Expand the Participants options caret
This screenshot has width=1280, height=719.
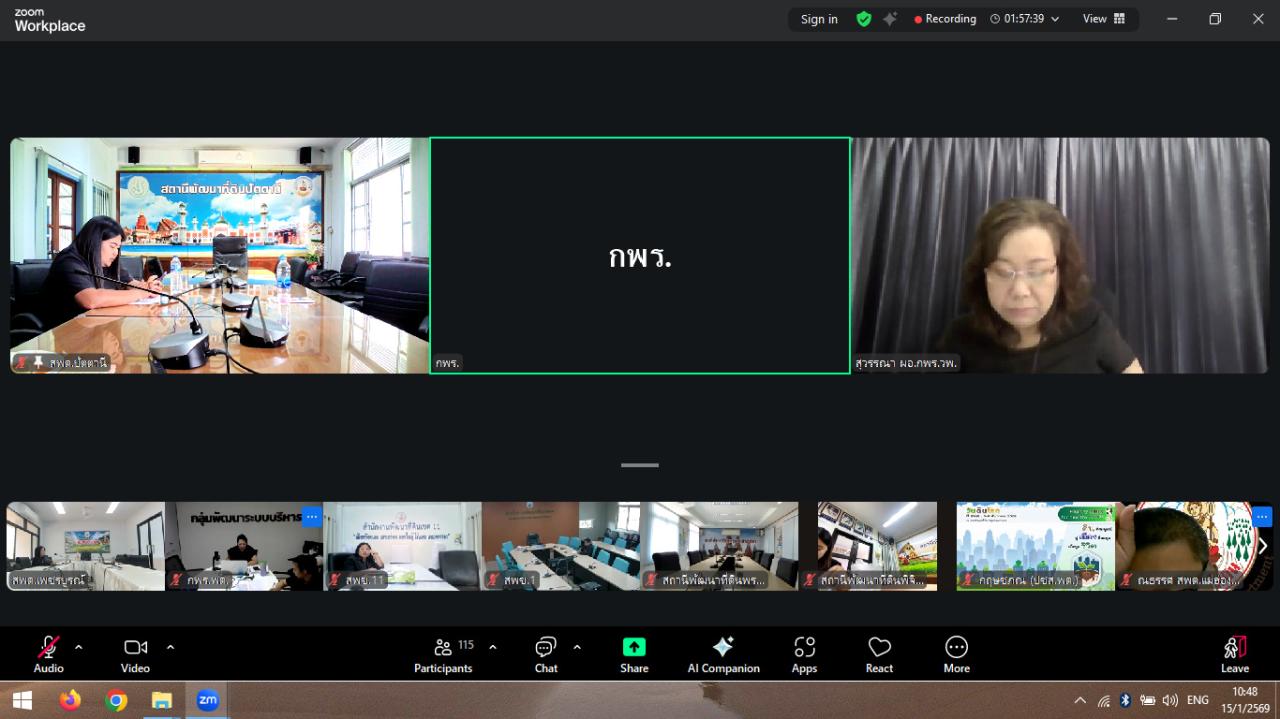point(492,647)
